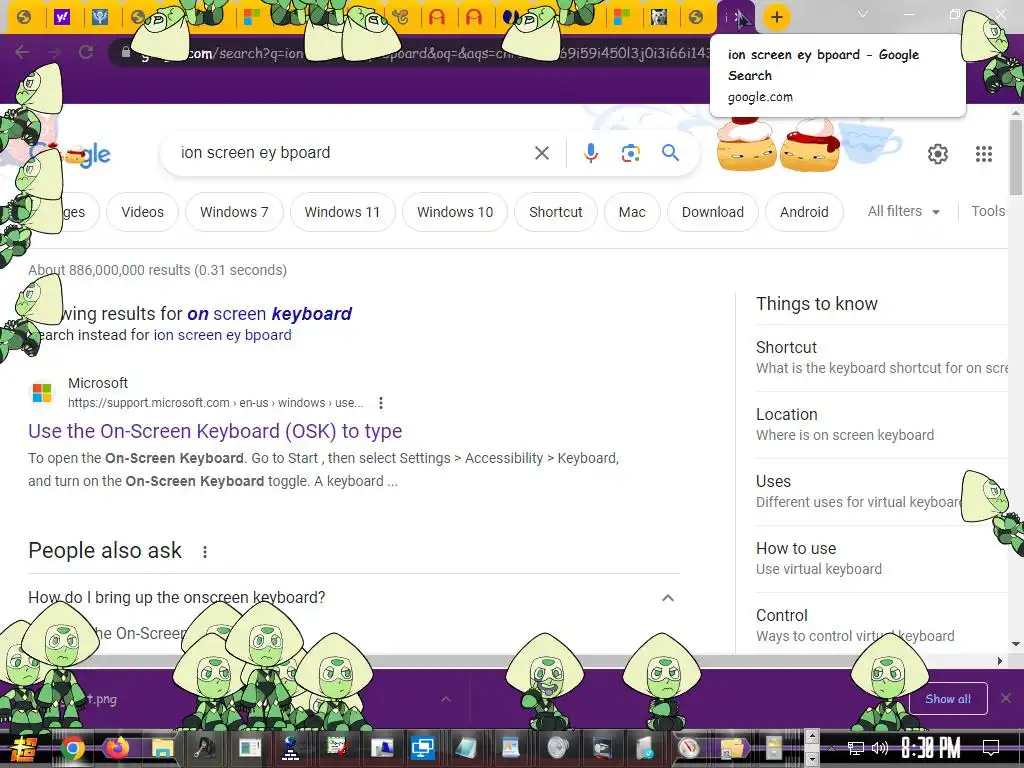
Task: Open Control in Things to know
Action: [x=882, y=626]
